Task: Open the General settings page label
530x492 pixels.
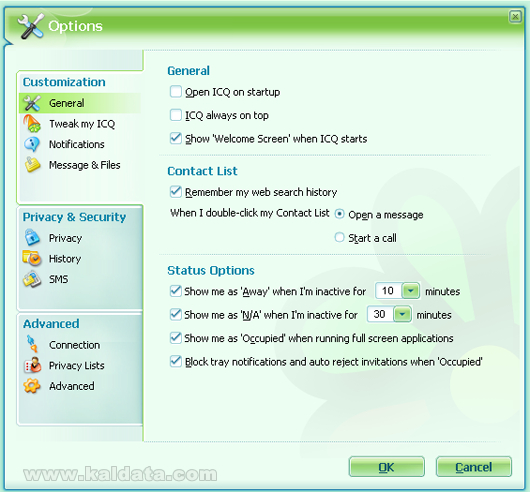Action: (67, 103)
